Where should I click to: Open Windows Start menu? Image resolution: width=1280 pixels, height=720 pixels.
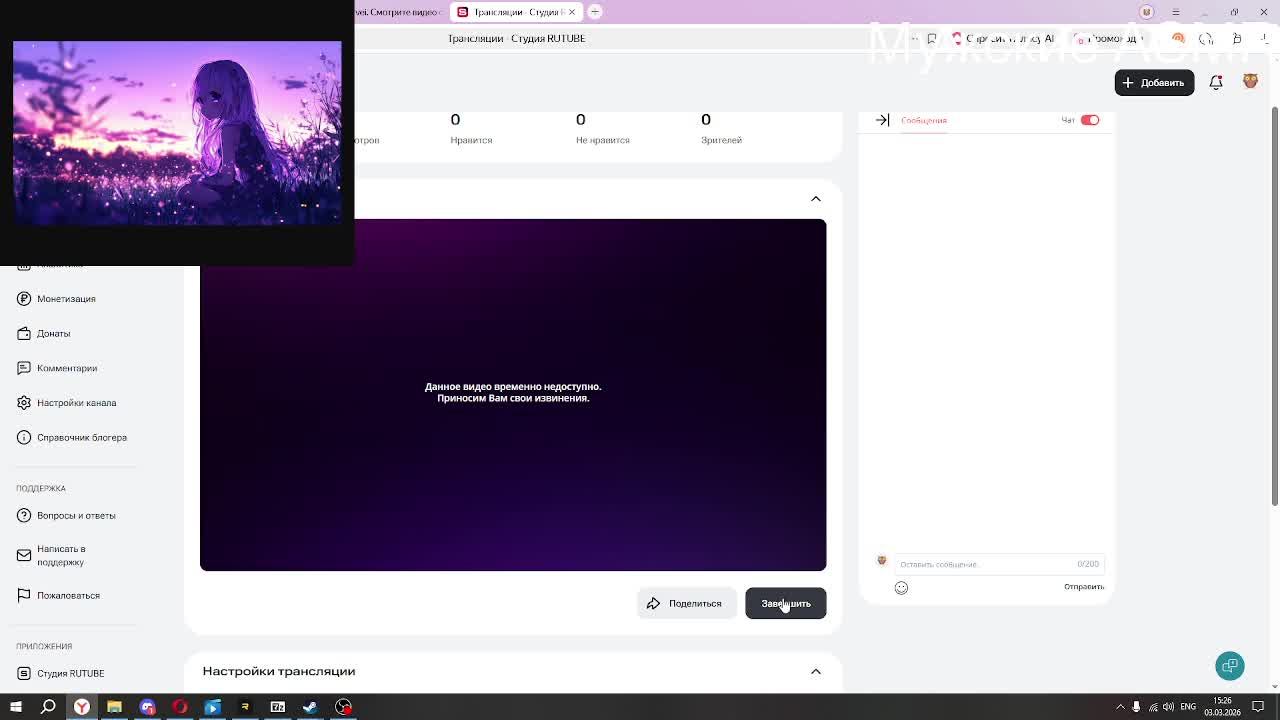click(x=16, y=707)
